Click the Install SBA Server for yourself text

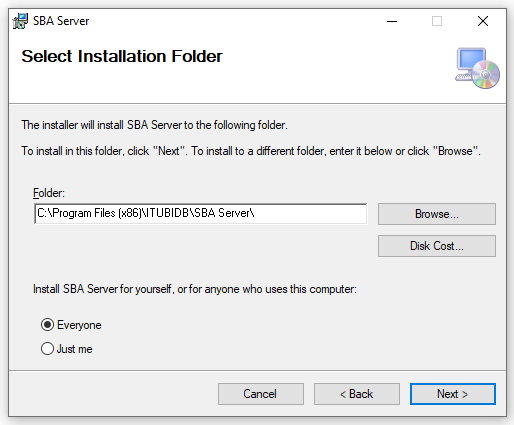point(195,289)
